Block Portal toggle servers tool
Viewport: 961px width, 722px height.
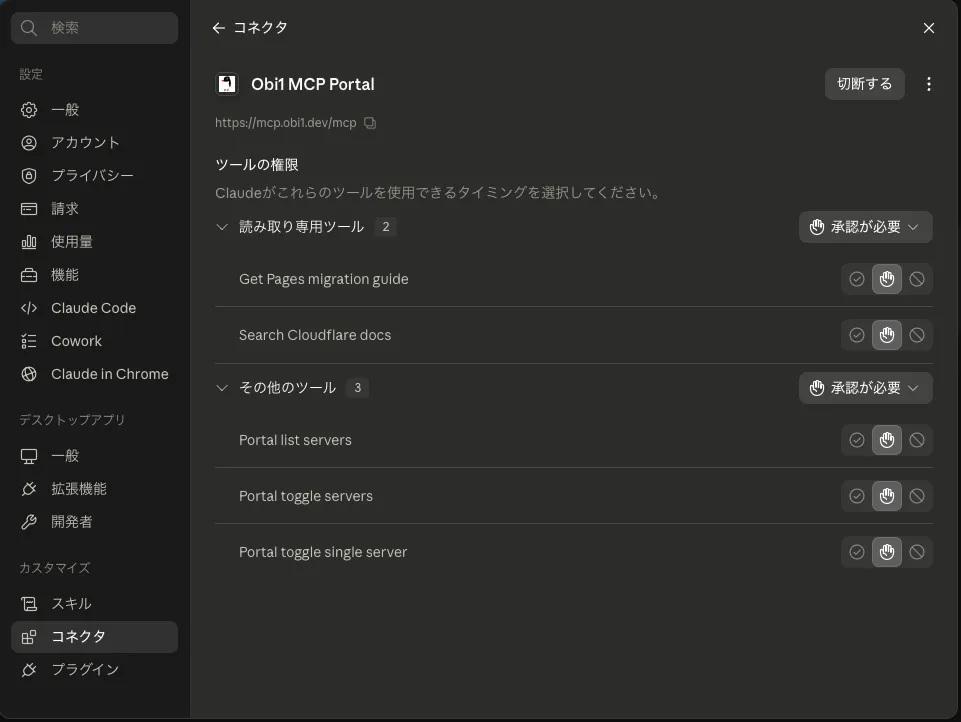(917, 496)
